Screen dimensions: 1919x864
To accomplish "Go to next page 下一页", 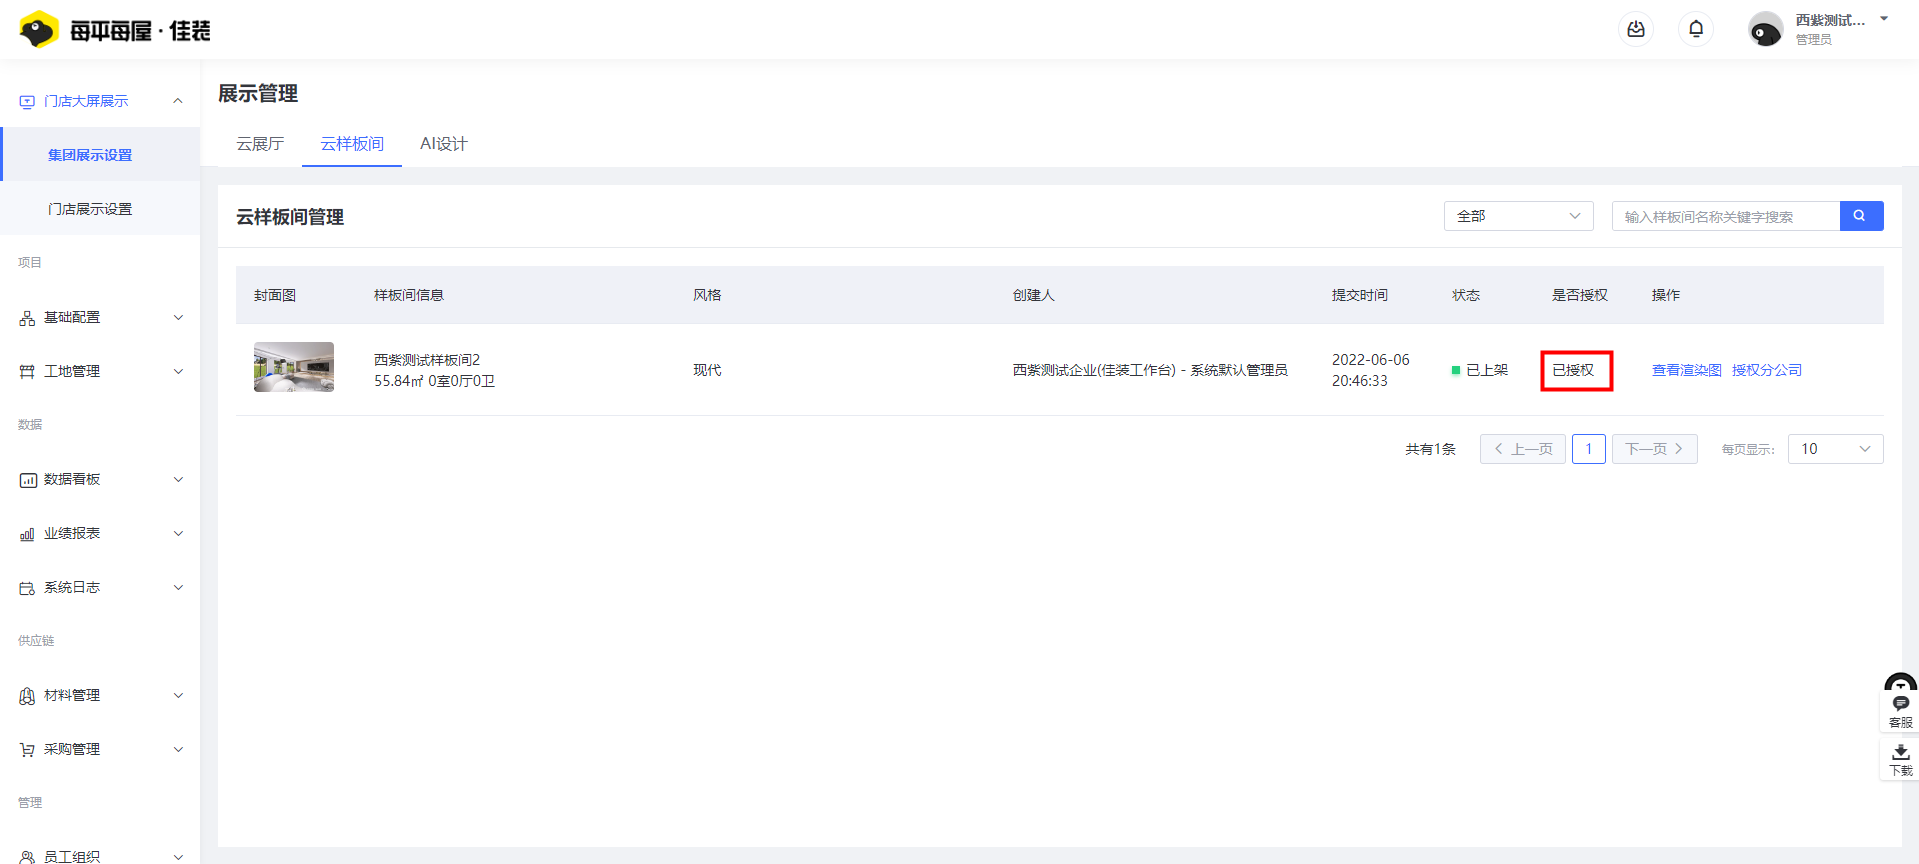I will (1654, 449).
